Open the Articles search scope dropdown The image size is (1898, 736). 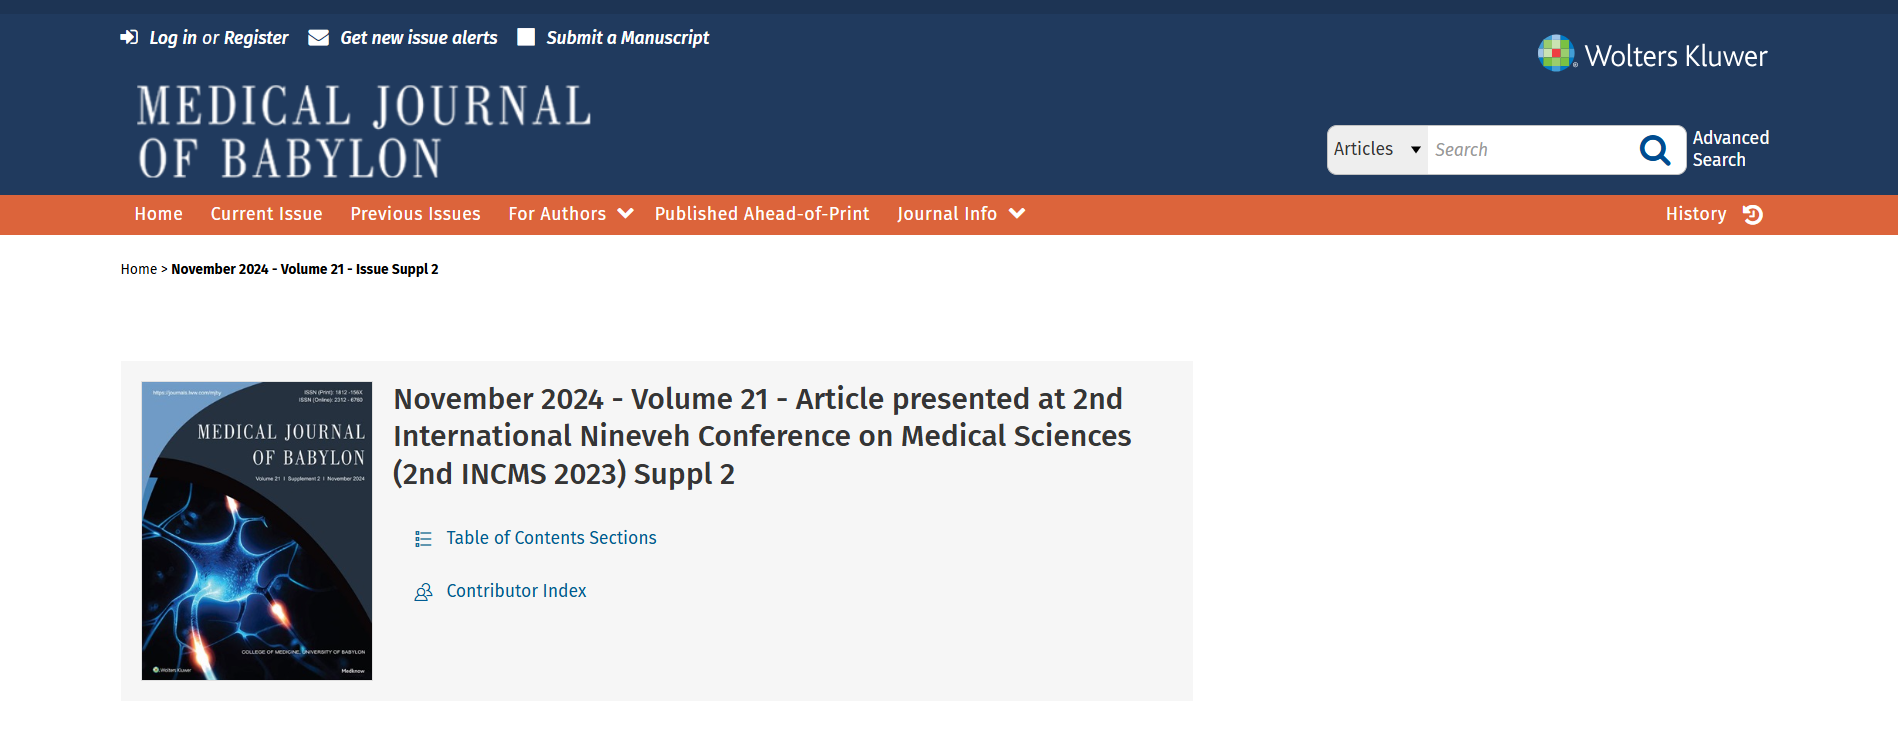tap(1377, 149)
